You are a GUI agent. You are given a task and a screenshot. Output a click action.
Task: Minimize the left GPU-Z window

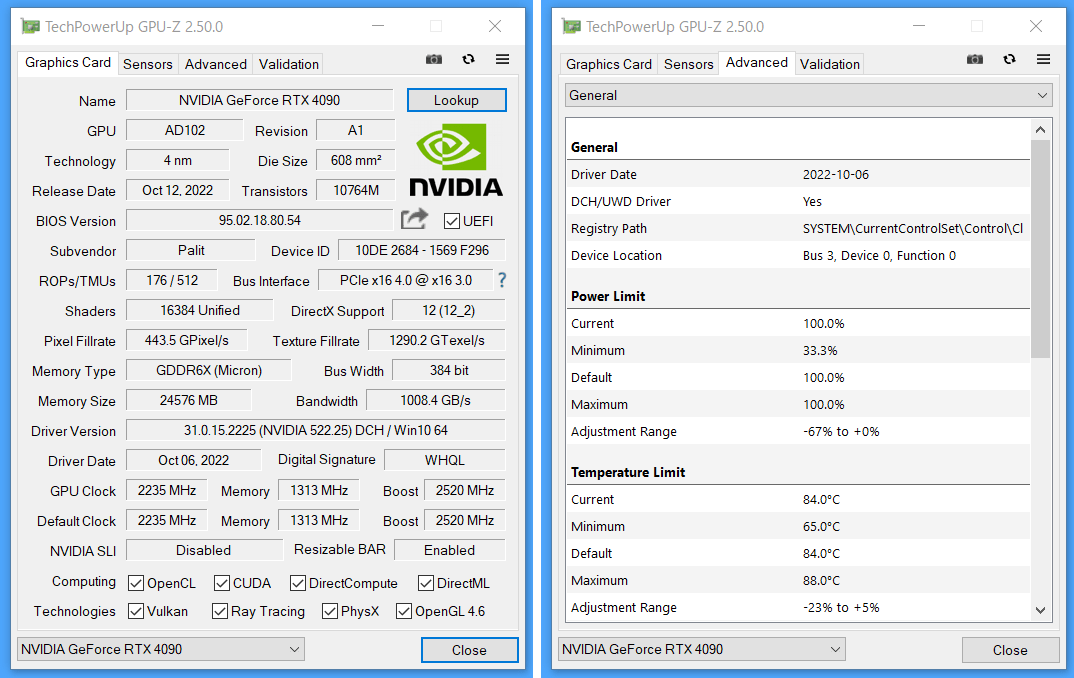tap(378, 27)
